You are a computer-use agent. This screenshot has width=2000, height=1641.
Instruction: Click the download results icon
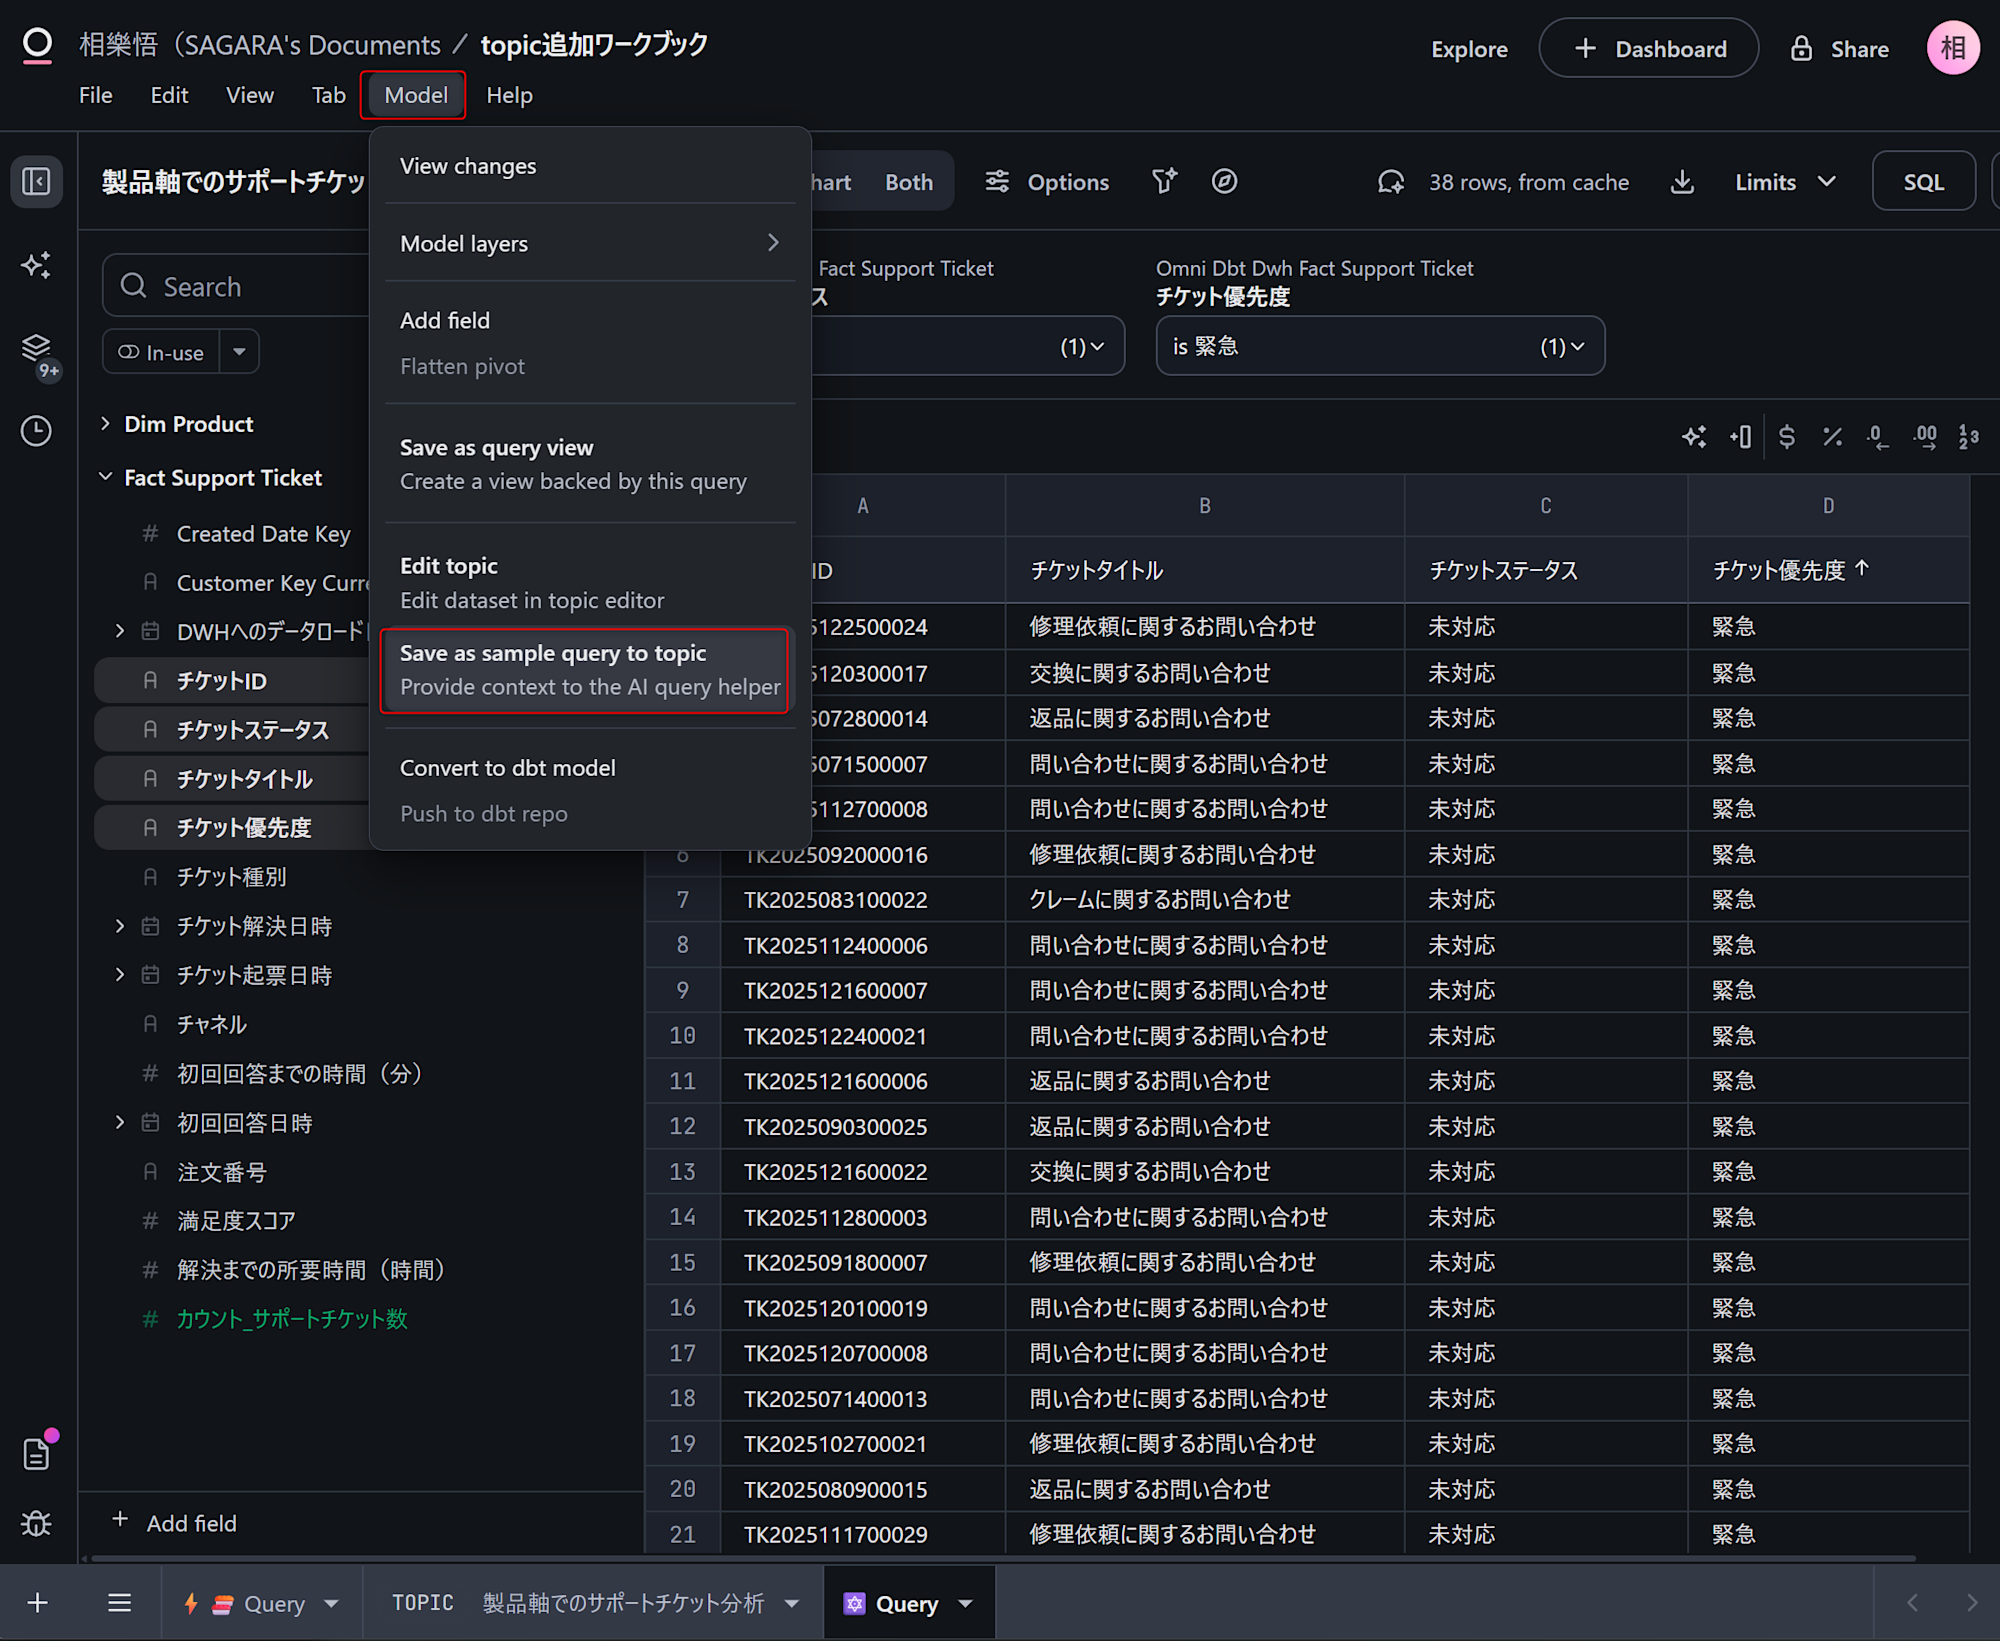[x=1682, y=182]
